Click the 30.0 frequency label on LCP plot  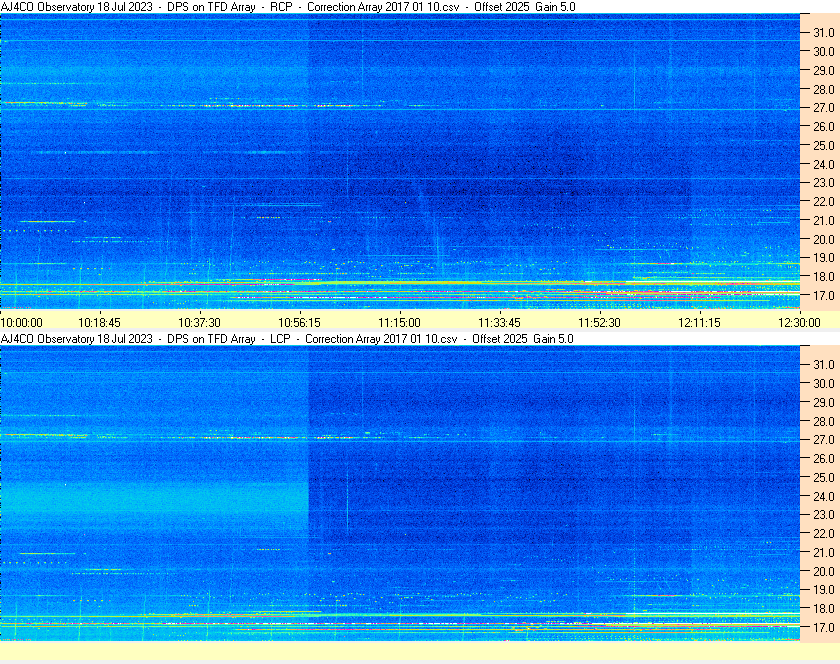pos(824,383)
